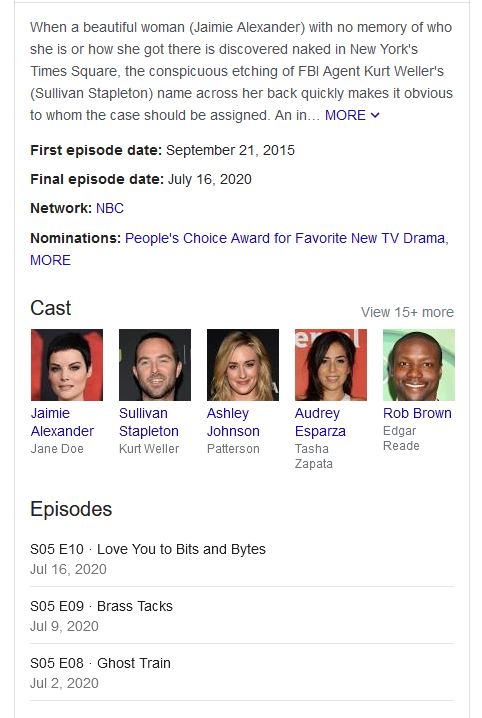Image resolution: width=482 pixels, height=718 pixels.
Task: Click Jaimie Alexander's cast photo
Action: pyautogui.click(x=67, y=365)
